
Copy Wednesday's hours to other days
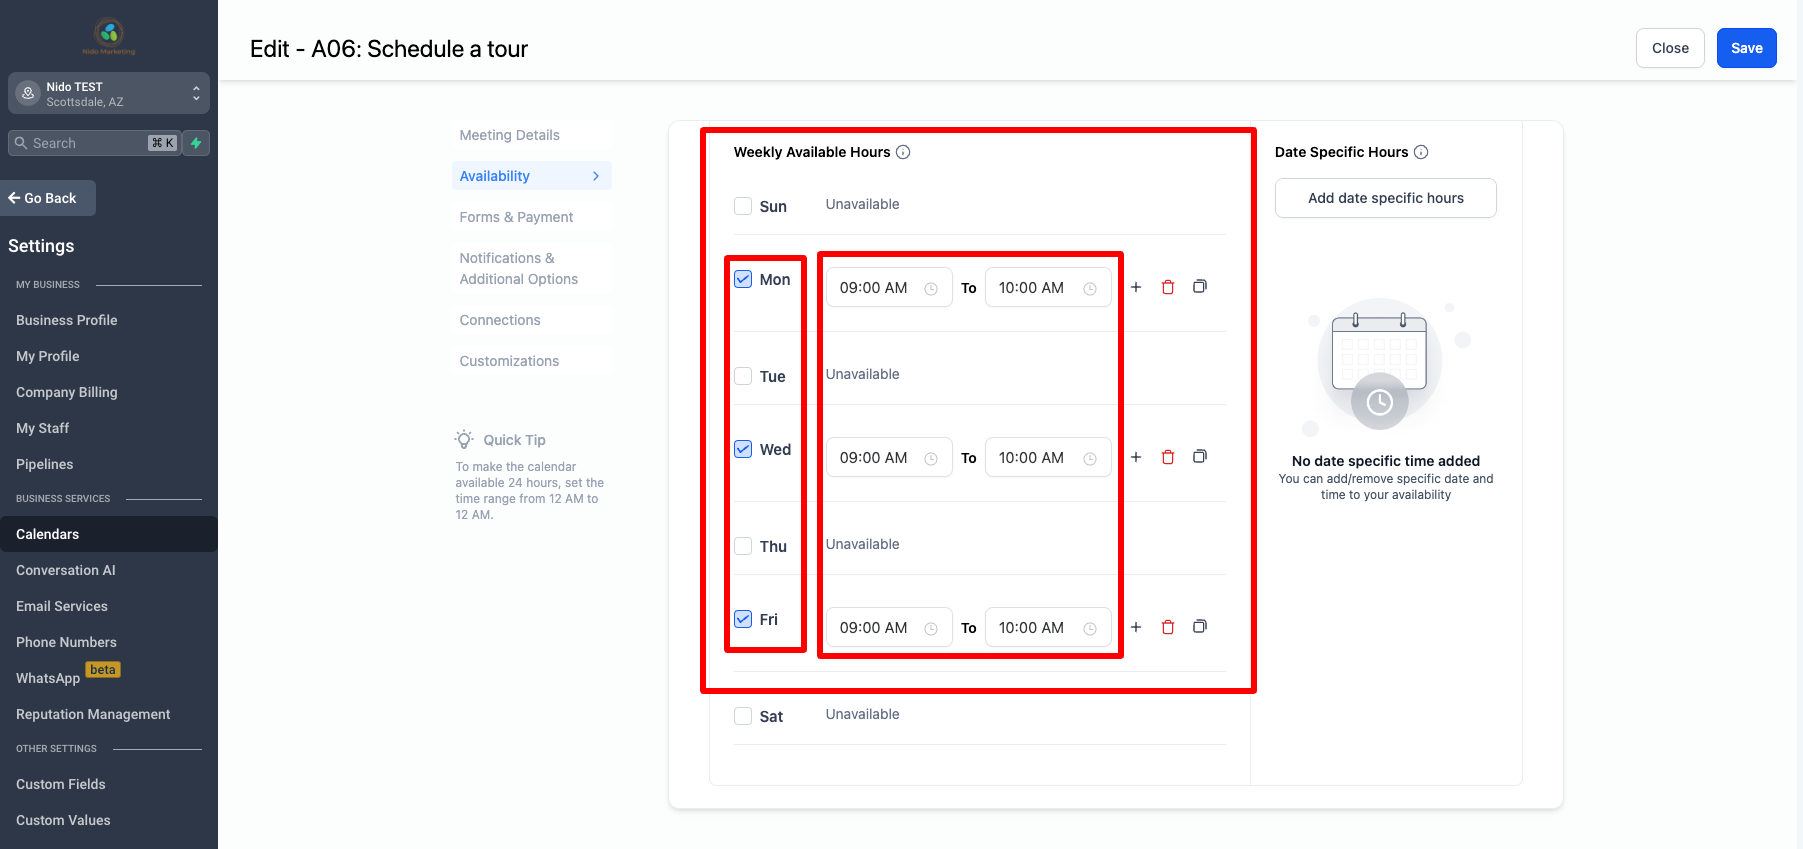click(x=1200, y=457)
